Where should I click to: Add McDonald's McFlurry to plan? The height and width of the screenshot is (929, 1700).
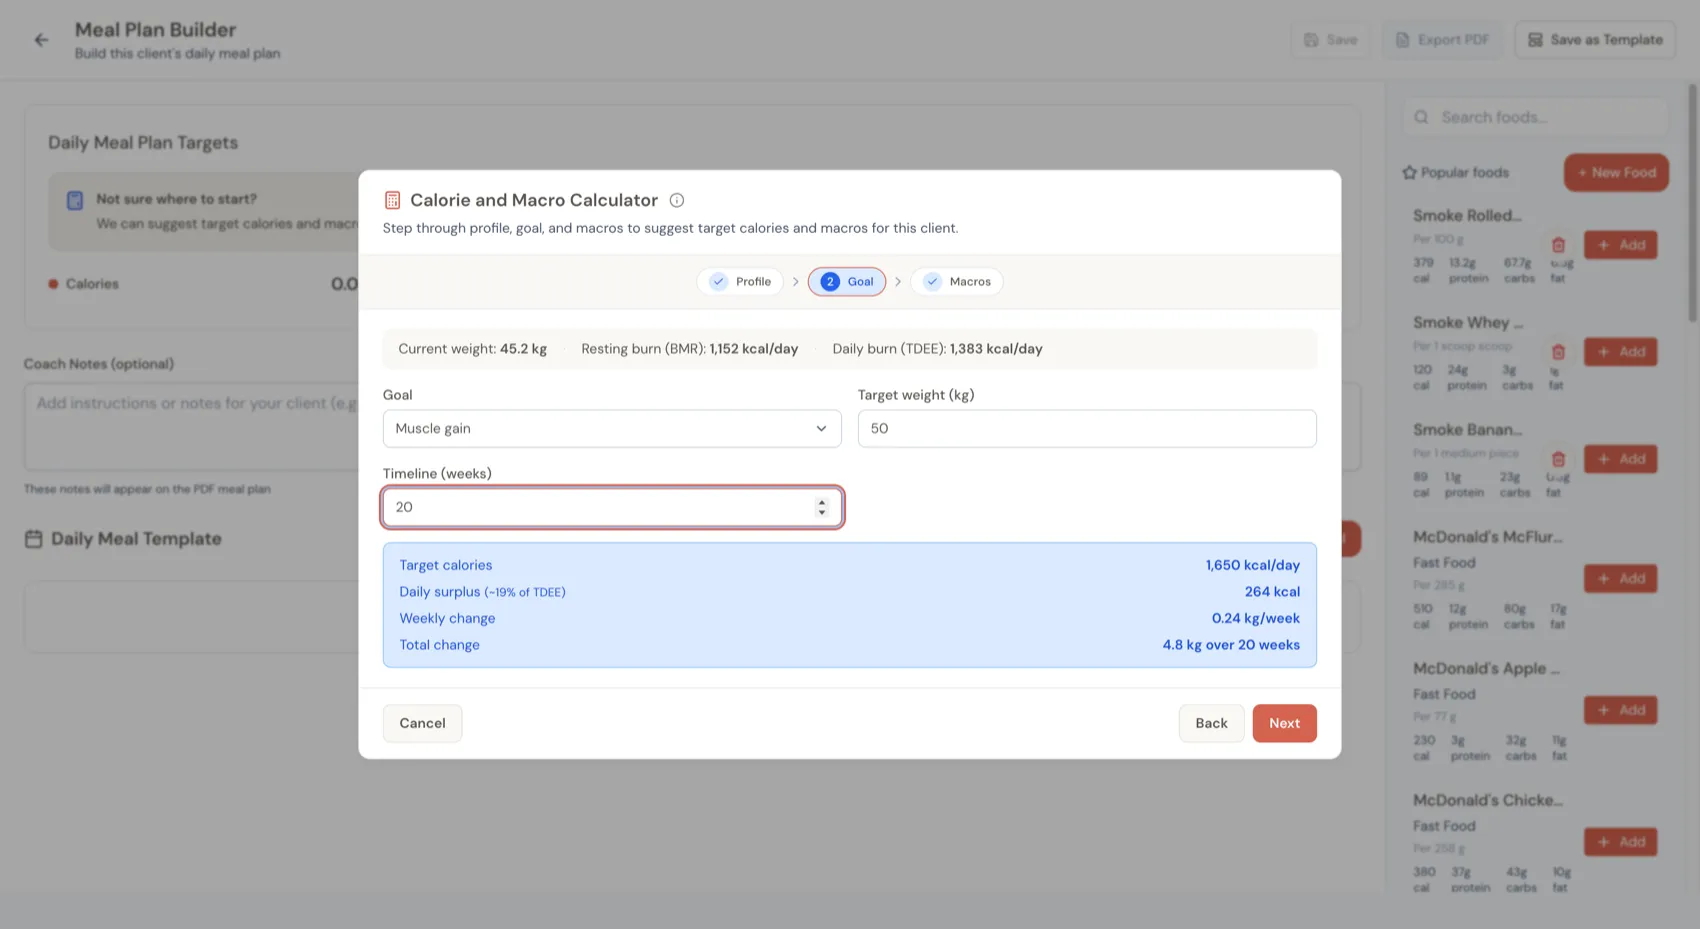coord(1620,579)
